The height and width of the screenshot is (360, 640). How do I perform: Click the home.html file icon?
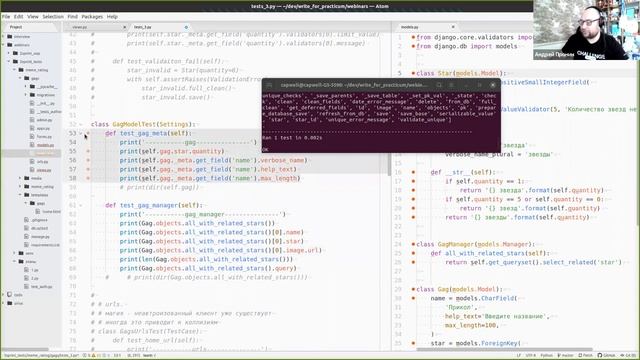pos(38,211)
